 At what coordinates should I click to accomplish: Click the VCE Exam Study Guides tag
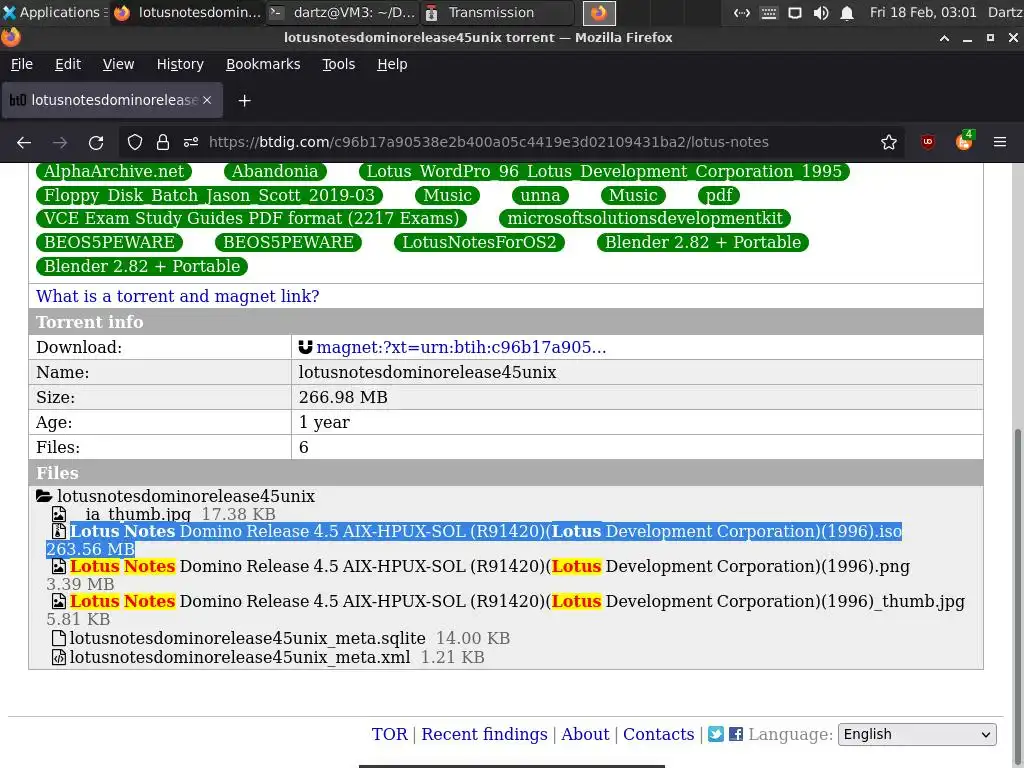tap(251, 218)
